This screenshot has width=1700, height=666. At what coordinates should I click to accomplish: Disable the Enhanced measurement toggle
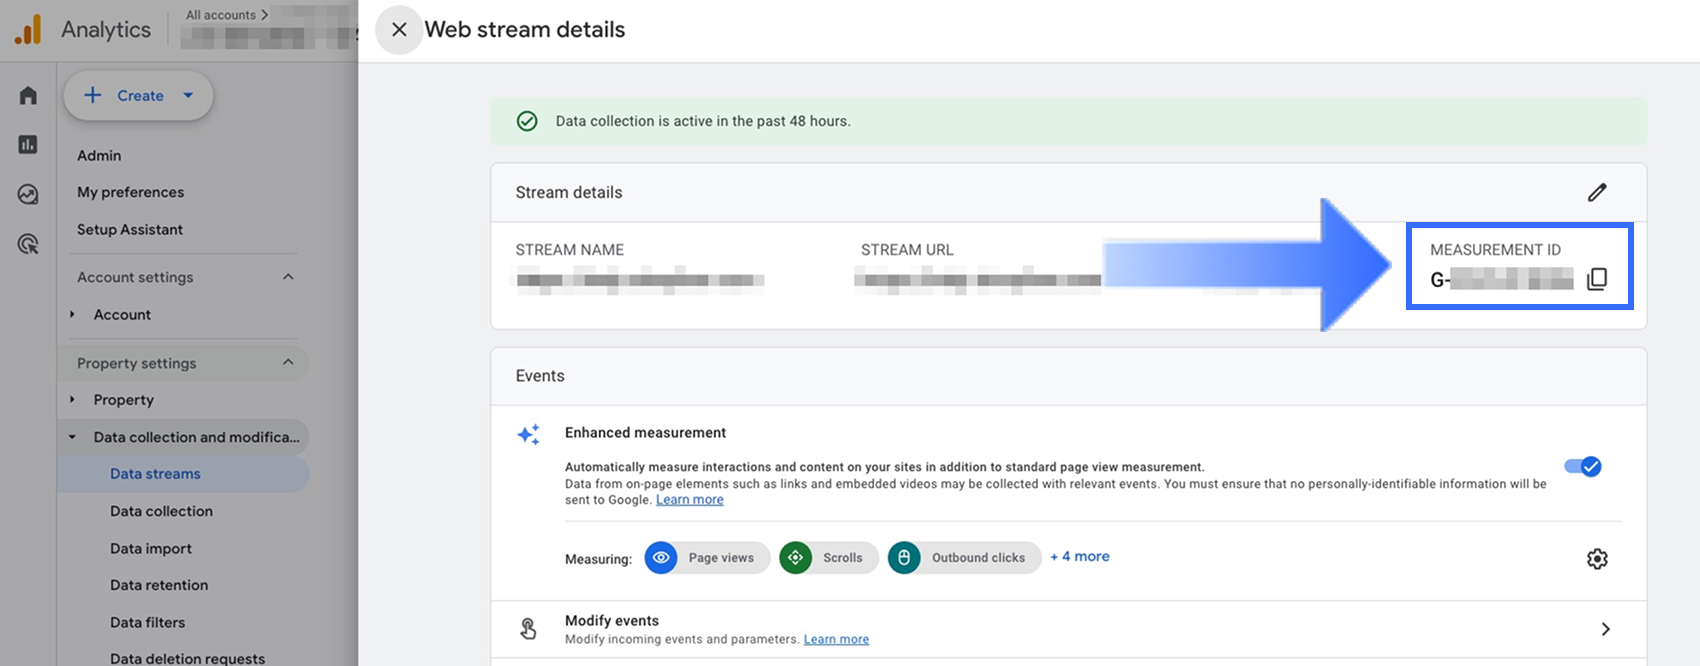(x=1583, y=466)
